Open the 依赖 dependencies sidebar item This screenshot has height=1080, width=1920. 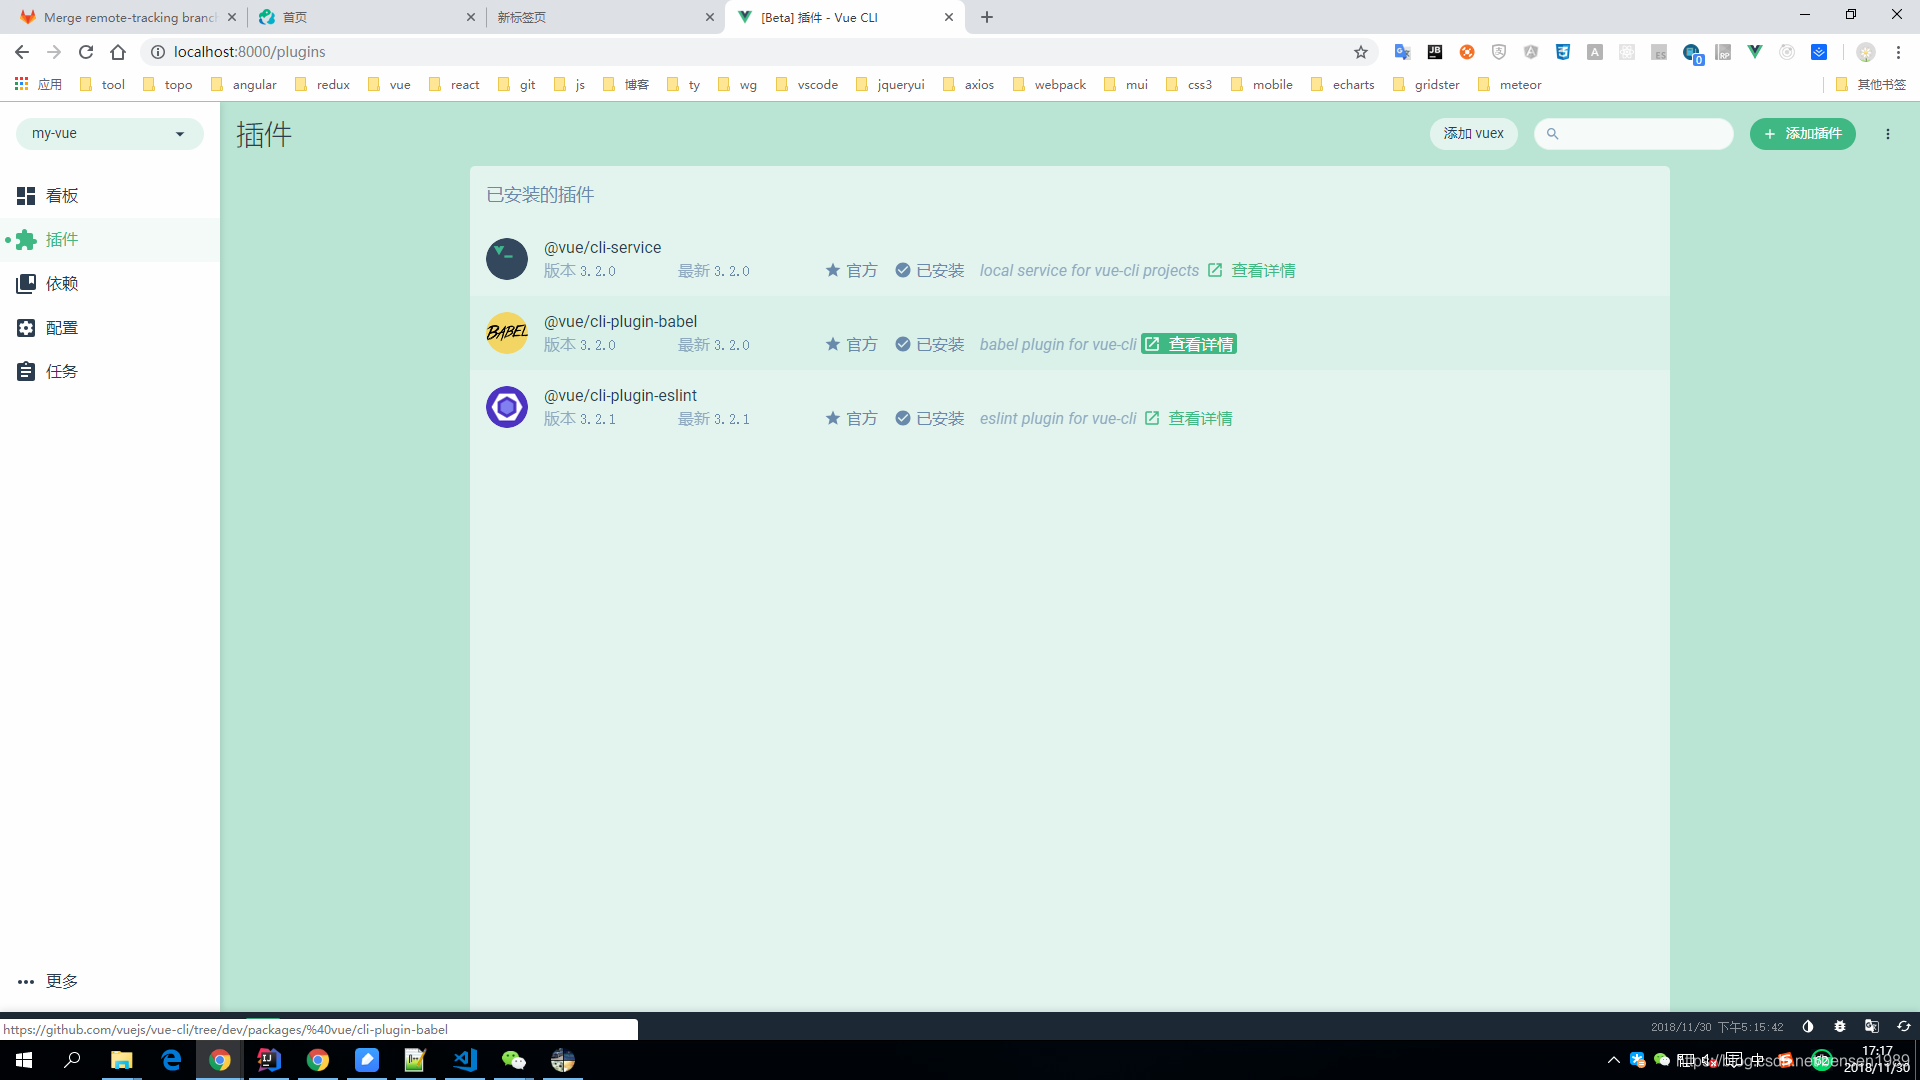(110, 284)
